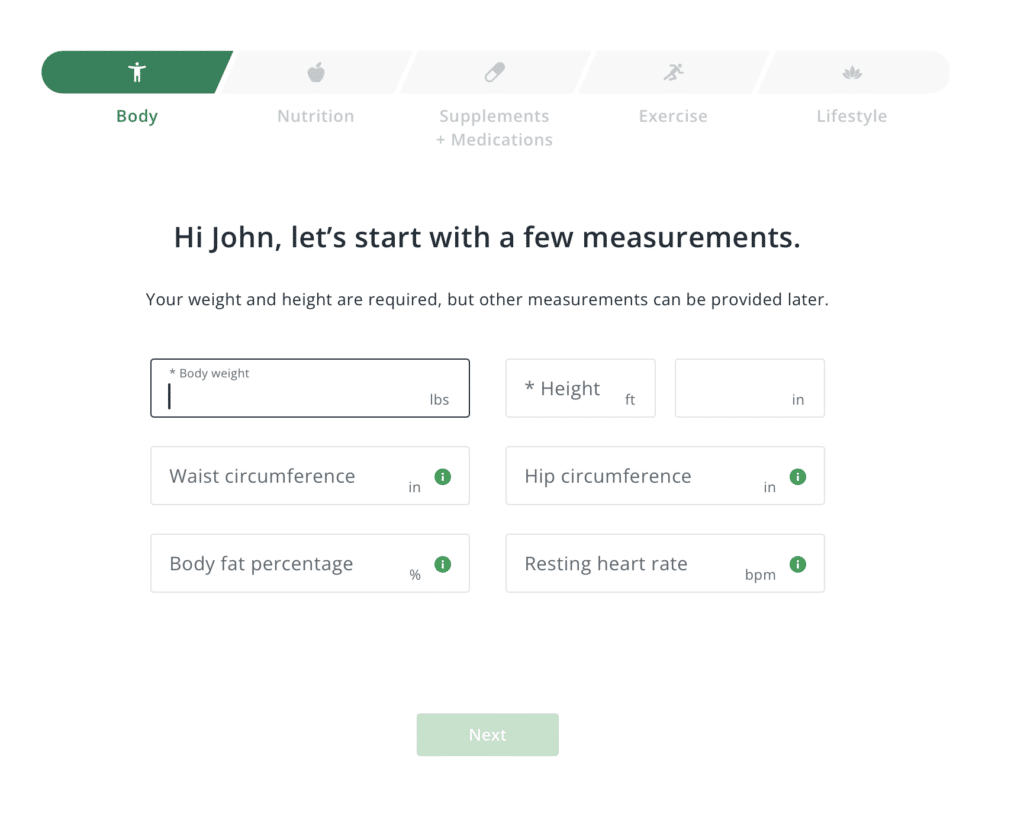Screen dimensions: 1024x814
Task: Show Resting heart rate info icon
Action: (x=798, y=564)
